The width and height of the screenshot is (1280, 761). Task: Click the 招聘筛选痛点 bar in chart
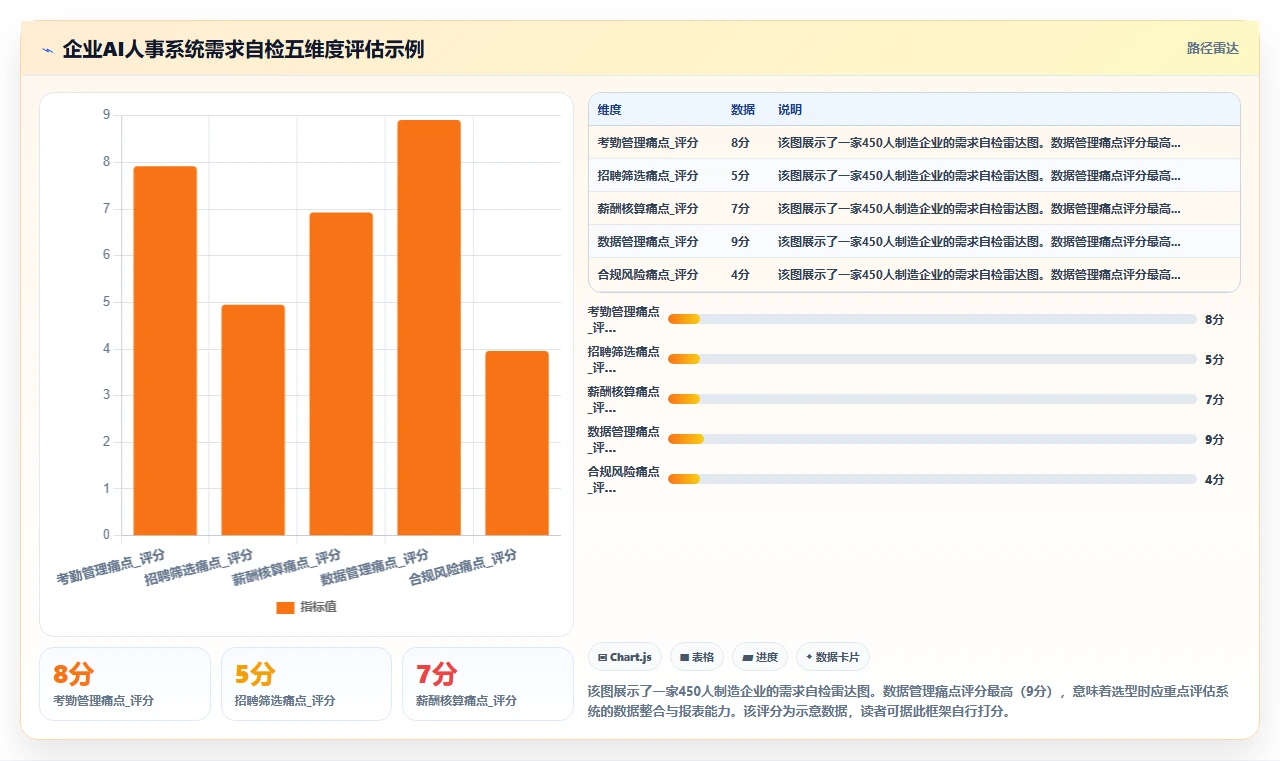[253, 420]
